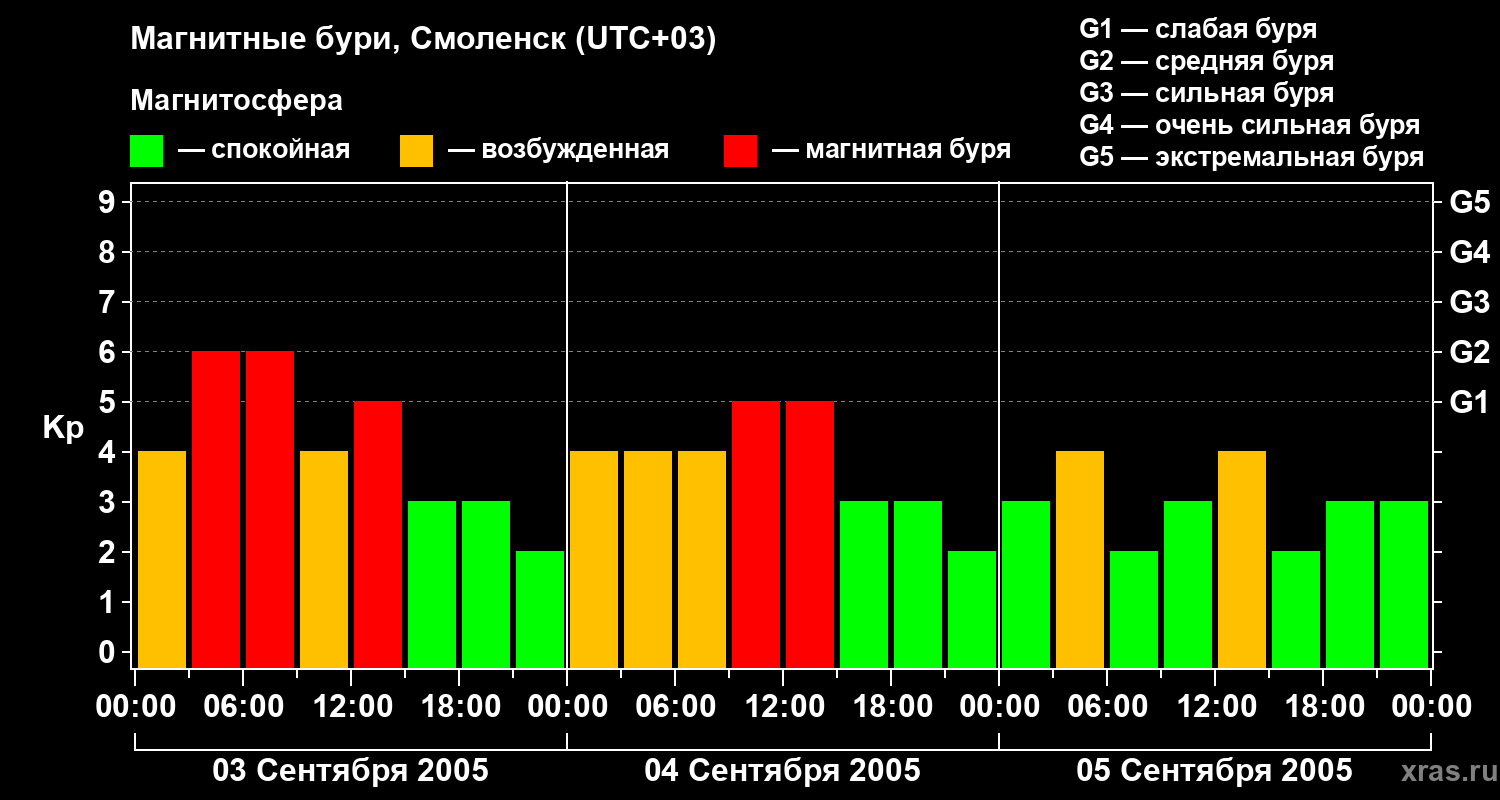Image resolution: width=1500 pixels, height=800 pixels.
Task: Click the '5' tick label on Kp axis
Action: tap(109, 402)
